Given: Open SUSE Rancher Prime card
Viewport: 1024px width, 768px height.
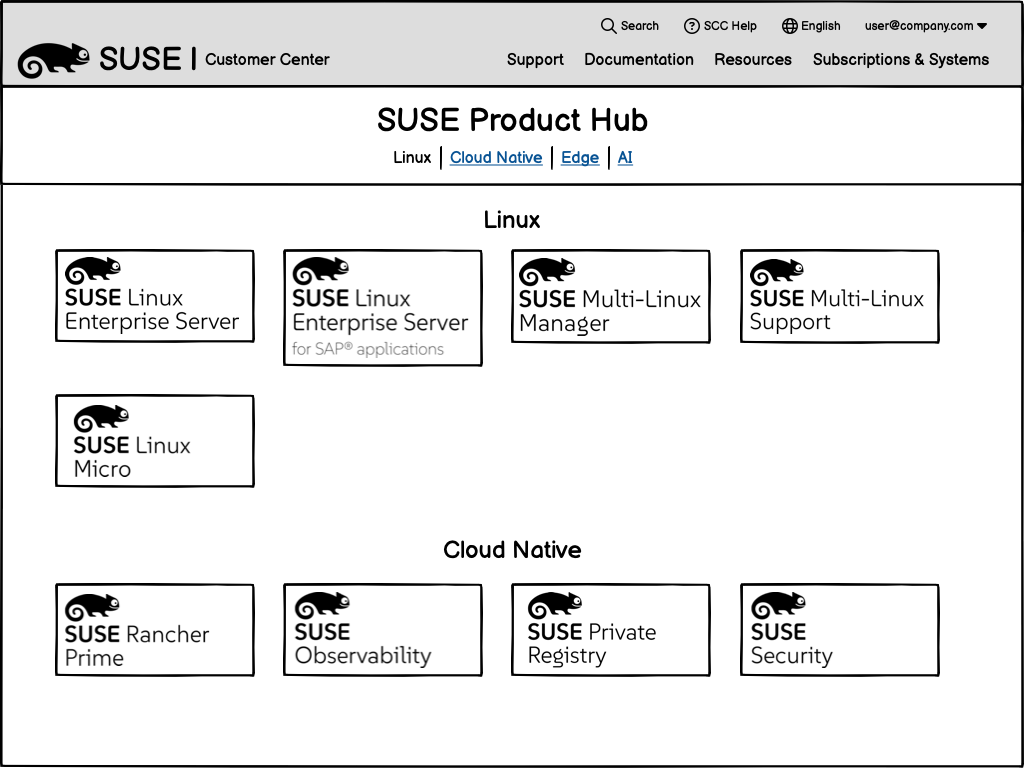Looking at the screenshot, I should [x=155, y=630].
